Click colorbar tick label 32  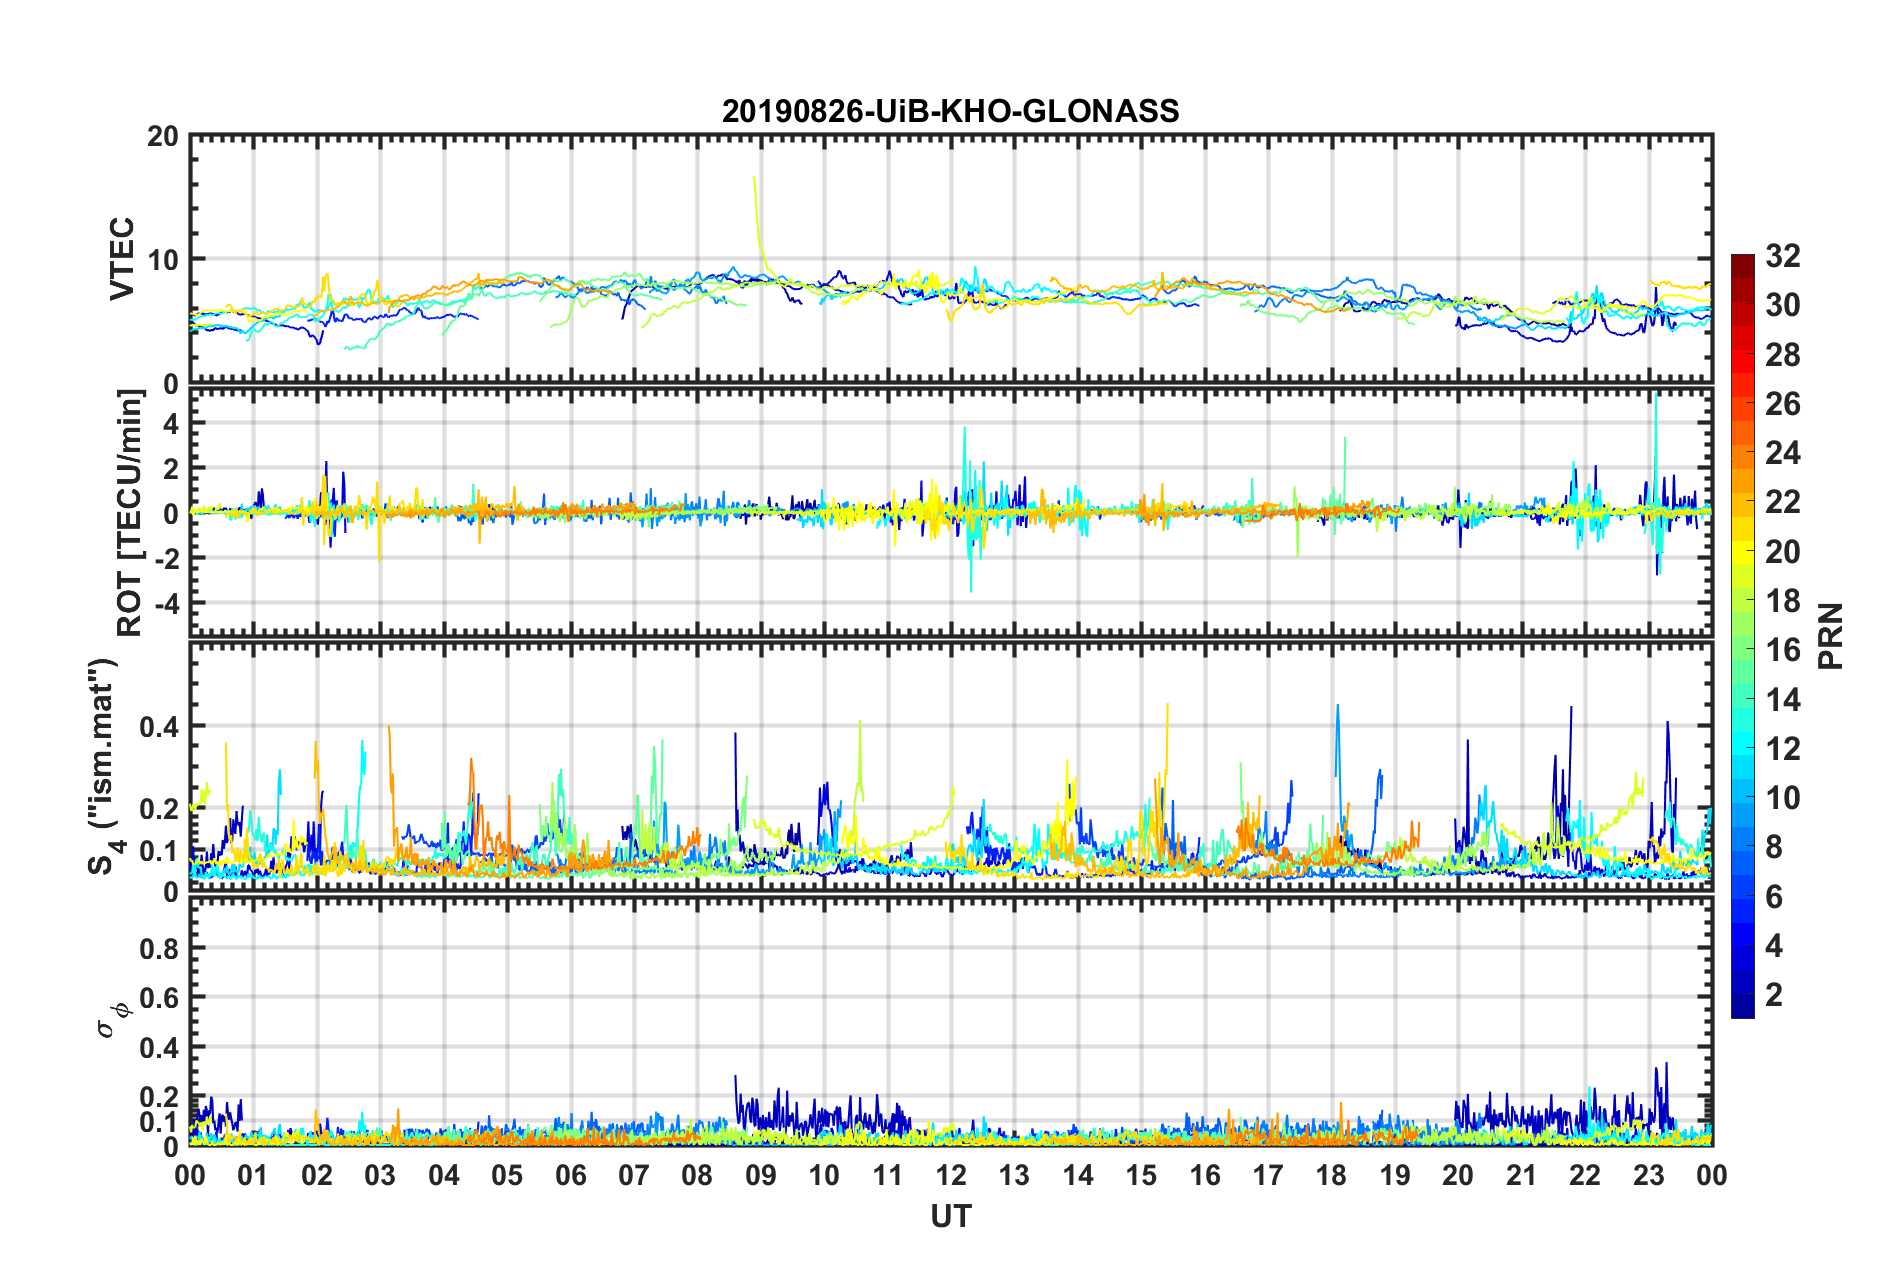(1783, 256)
